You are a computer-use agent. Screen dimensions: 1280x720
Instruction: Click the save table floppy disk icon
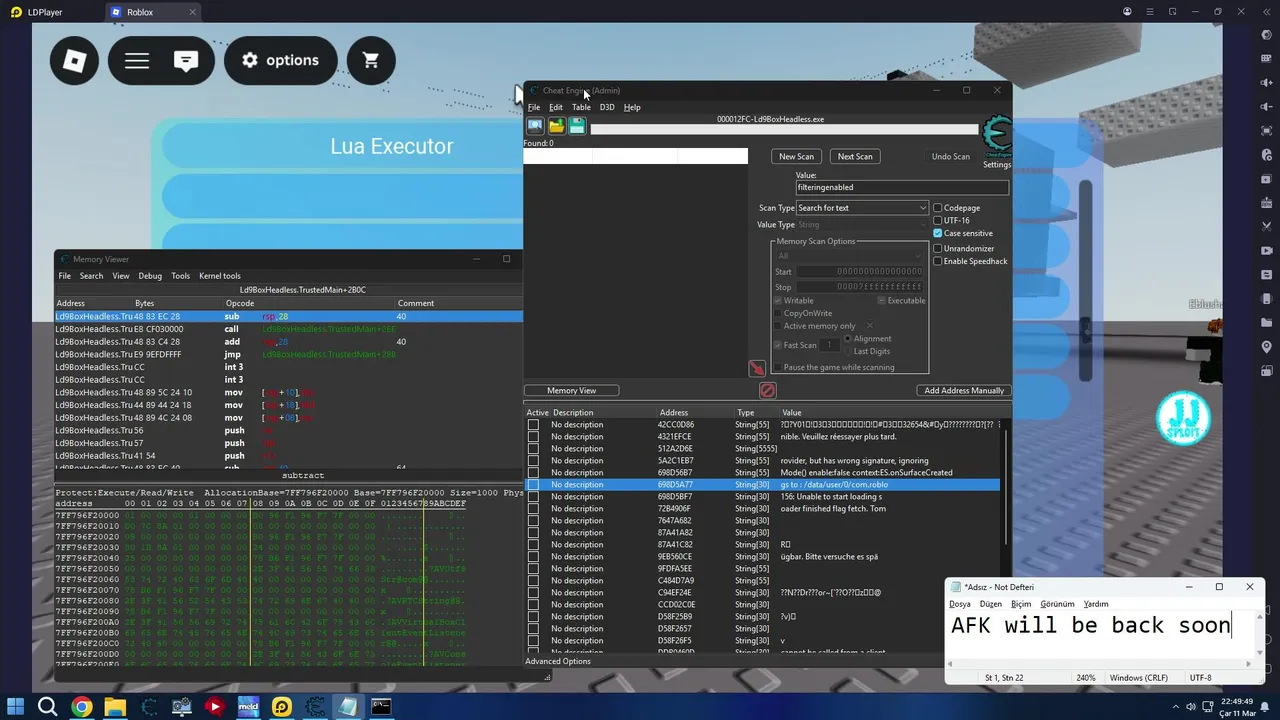pos(577,126)
